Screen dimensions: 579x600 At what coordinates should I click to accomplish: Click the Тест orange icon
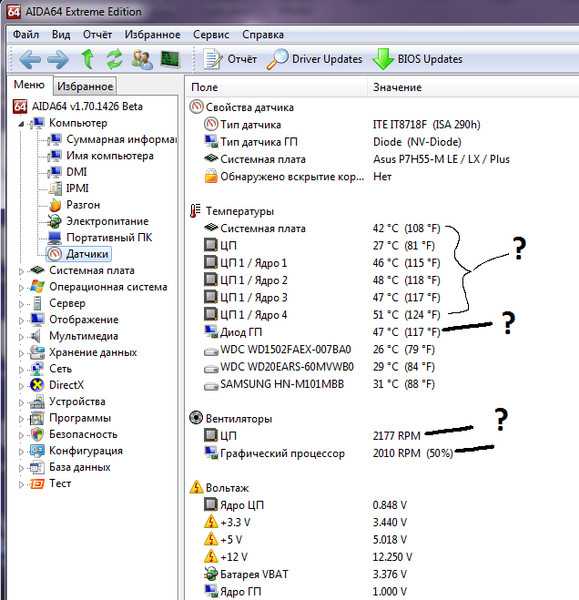tap(37, 484)
